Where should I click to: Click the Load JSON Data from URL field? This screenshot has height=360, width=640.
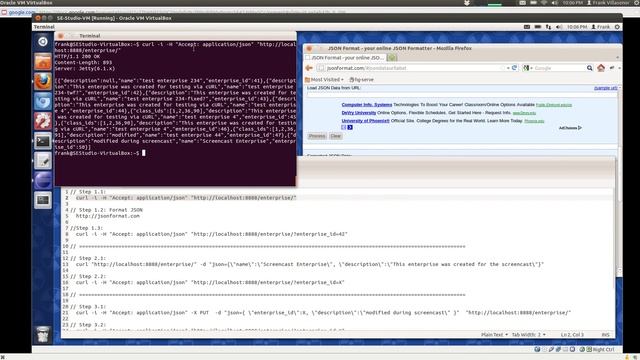coord(462,94)
